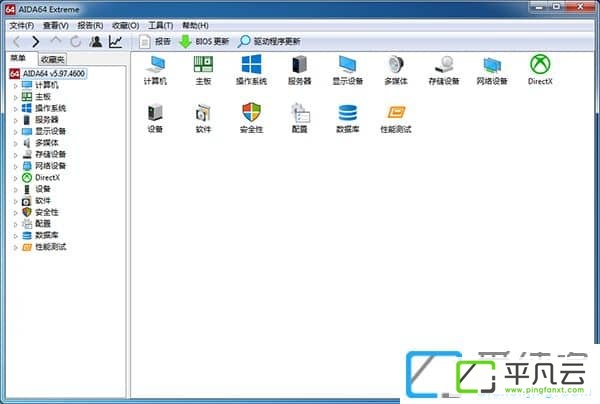
Task: Open the 显示设备 display icon in main panel
Action: click(x=347, y=70)
